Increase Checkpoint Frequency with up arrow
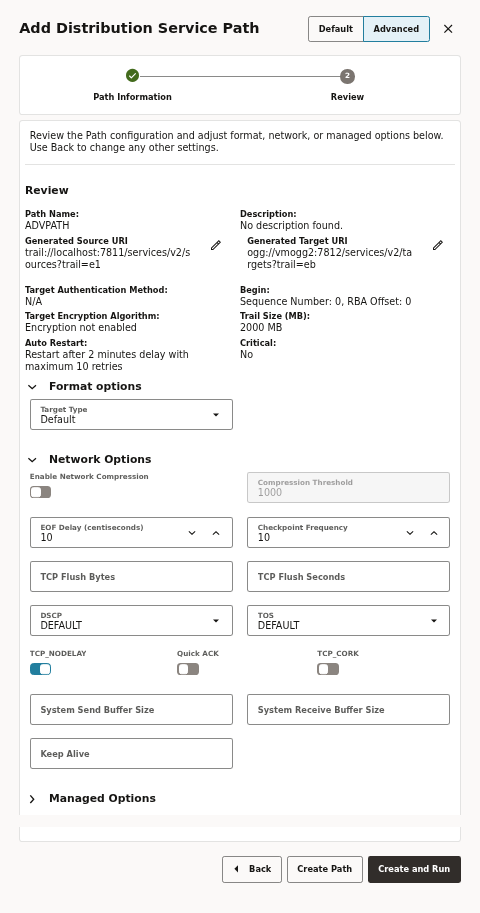 [x=433, y=533]
